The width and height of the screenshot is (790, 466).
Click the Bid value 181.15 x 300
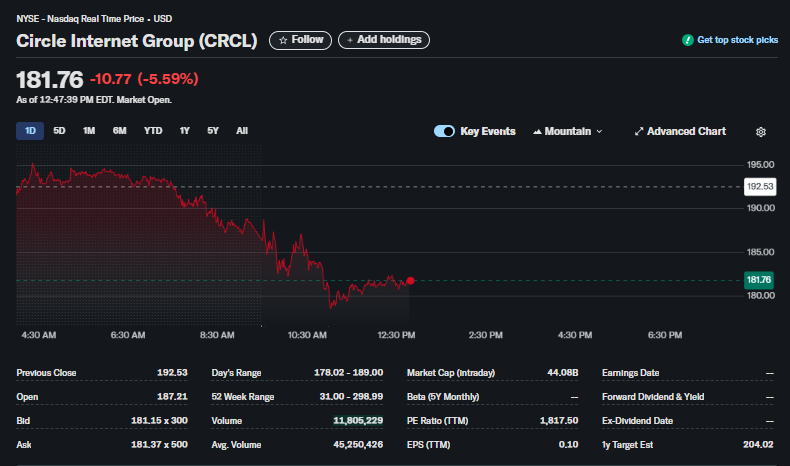pyautogui.click(x=159, y=420)
